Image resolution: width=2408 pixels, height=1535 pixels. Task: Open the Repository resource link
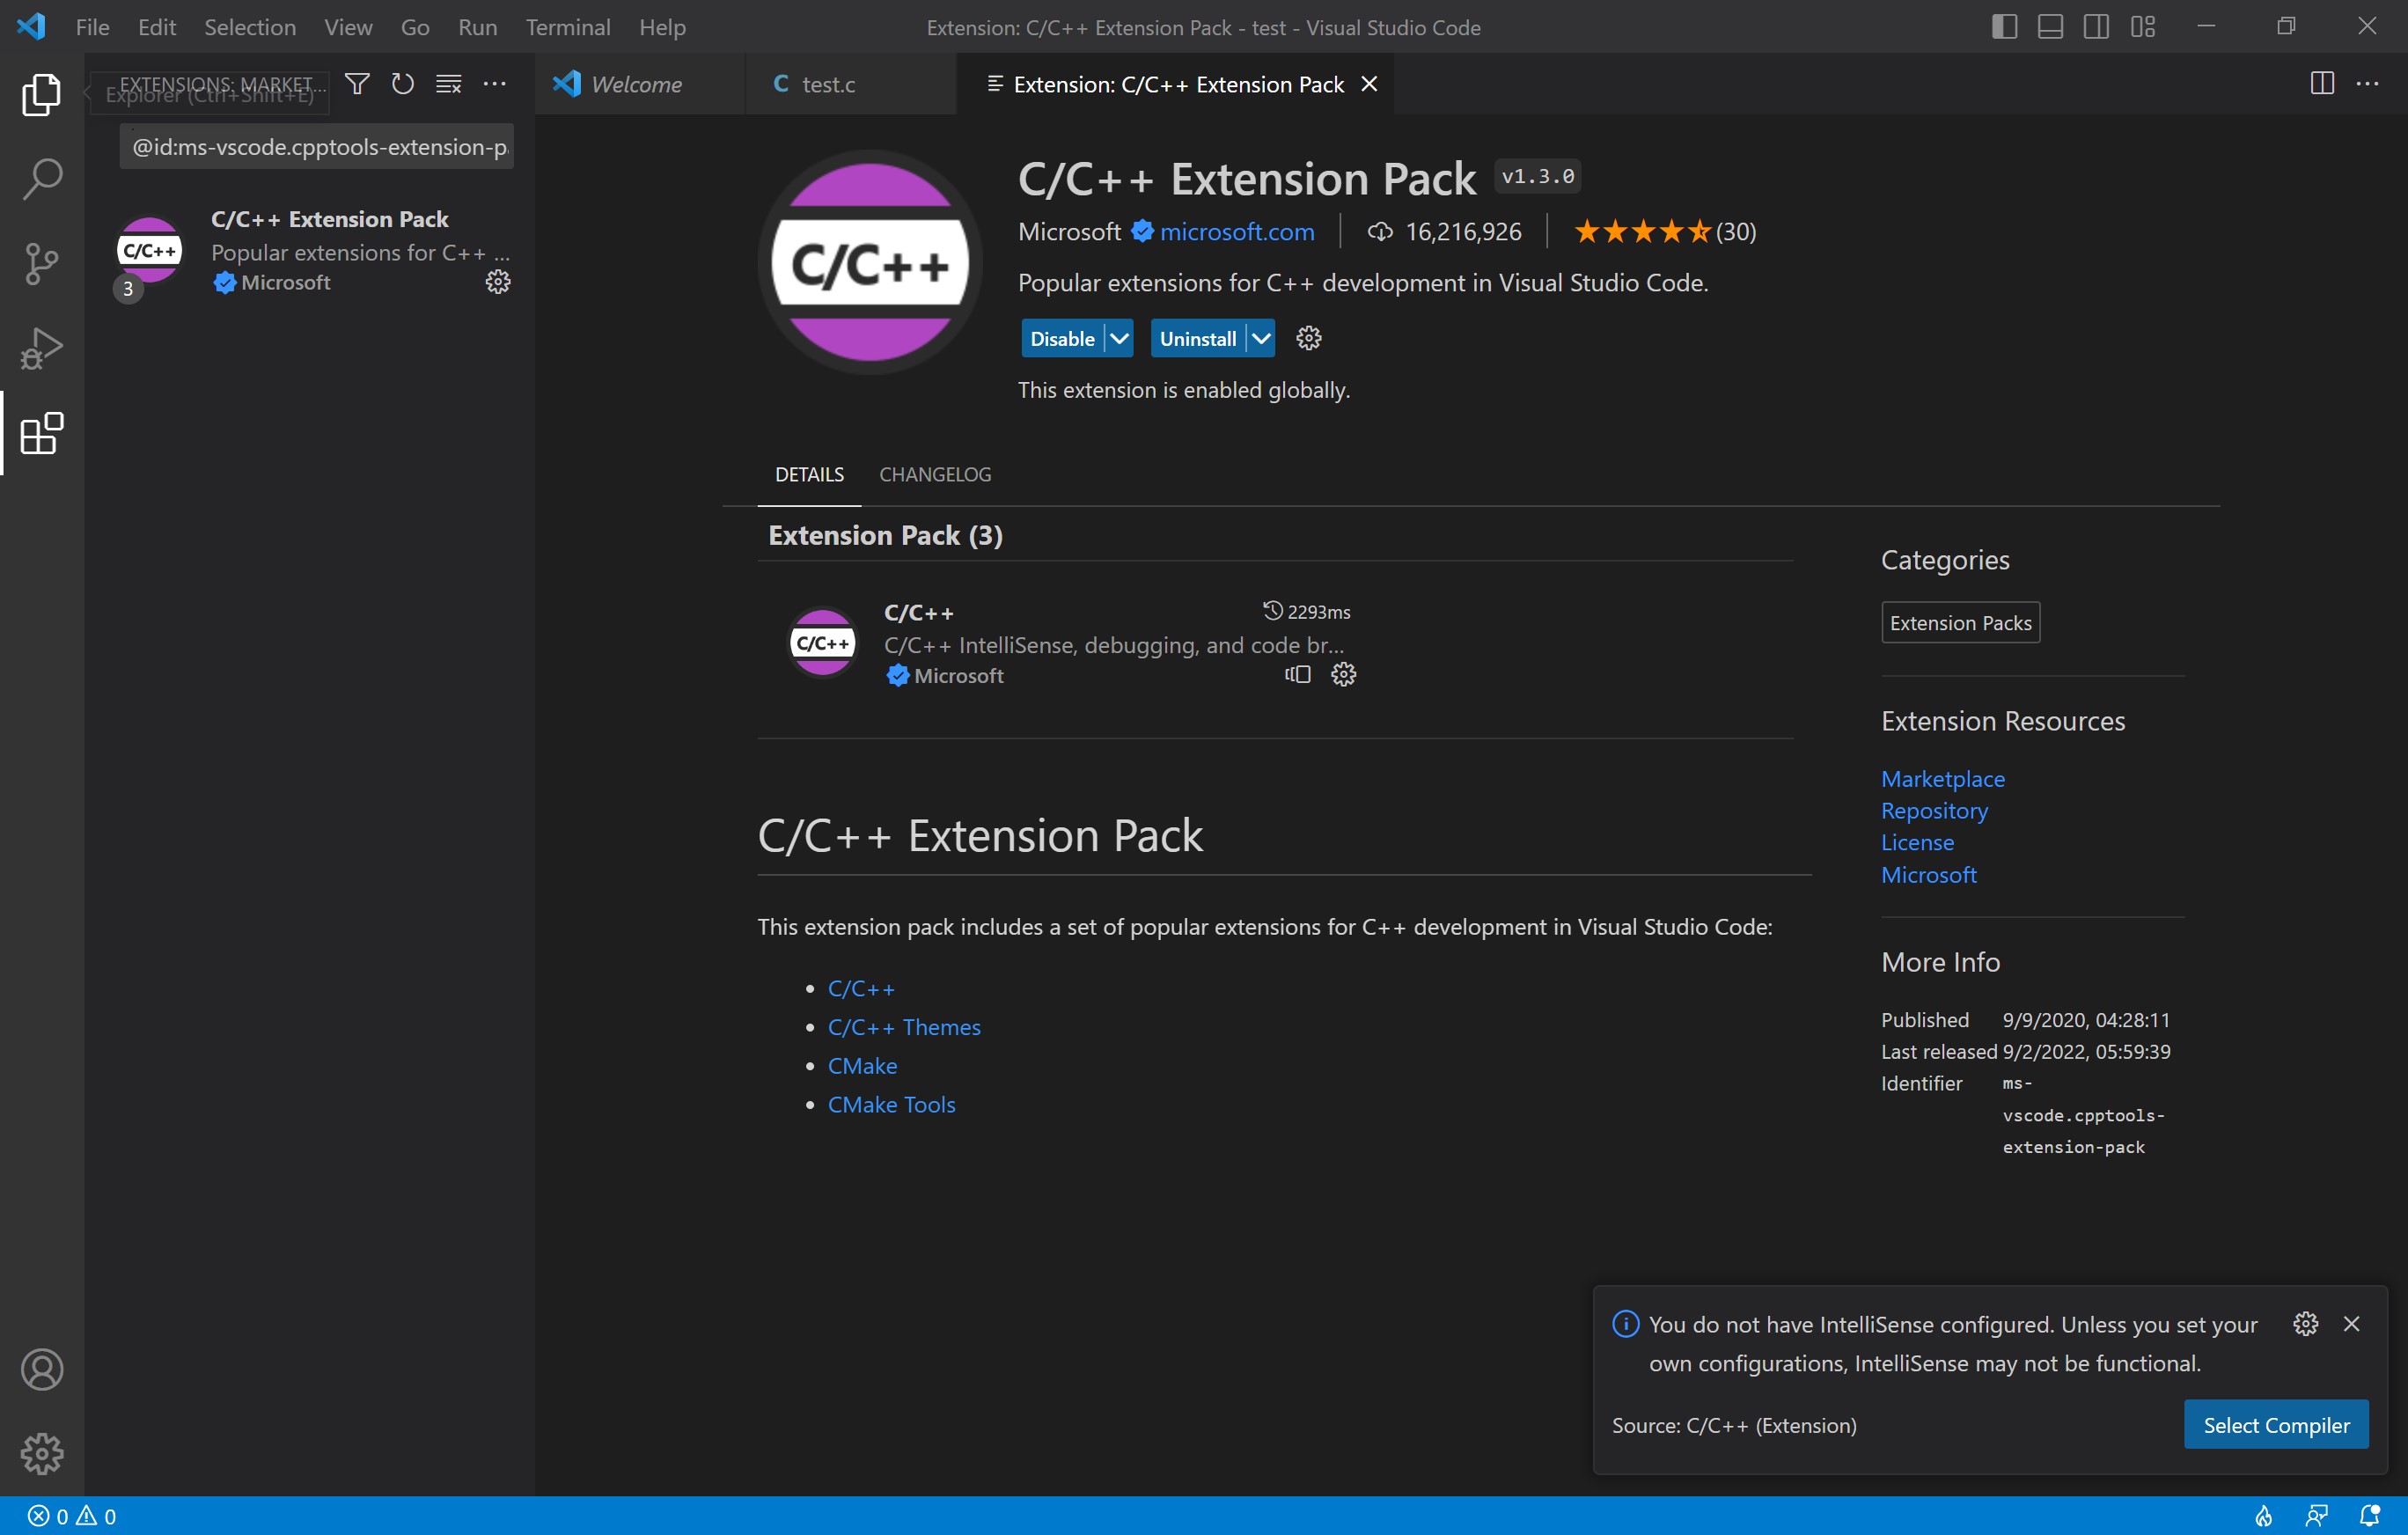pyautogui.click(x=1934, y=810)
